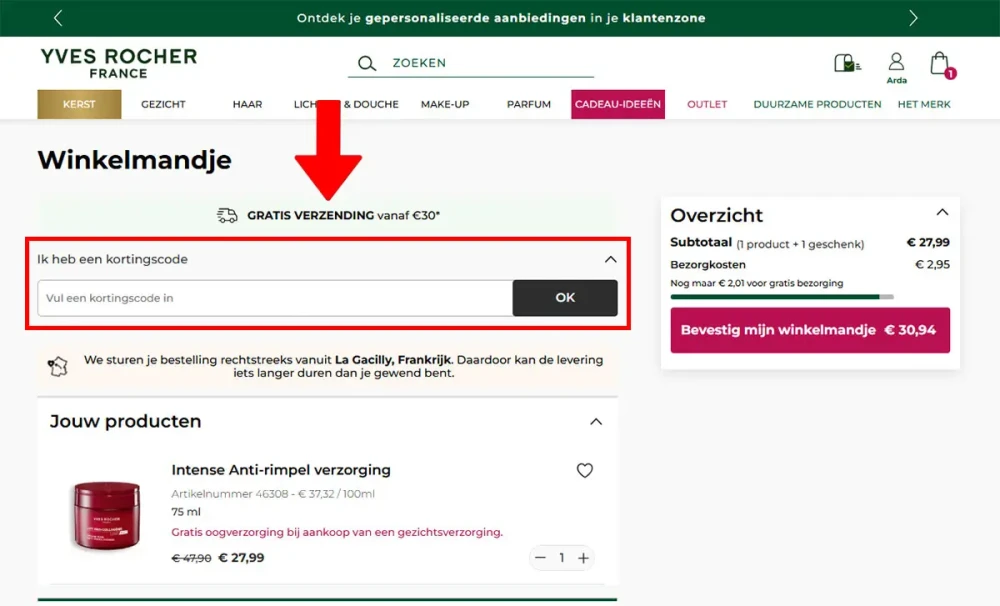
Task: Add product to wishlist with heart icon
Action: click(585, 470)
